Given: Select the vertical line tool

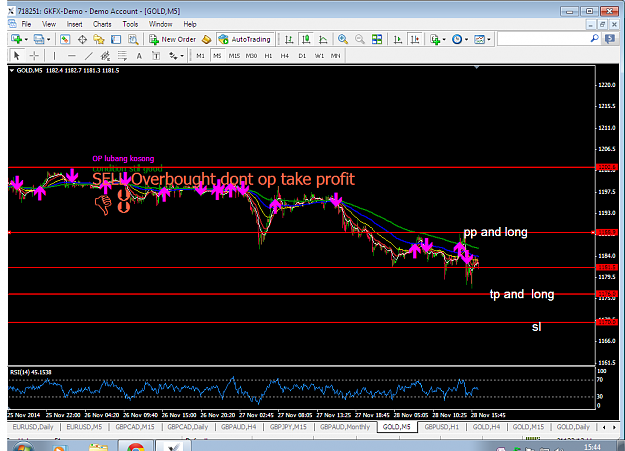Looking at the screenshot, I should pos(55,56).
